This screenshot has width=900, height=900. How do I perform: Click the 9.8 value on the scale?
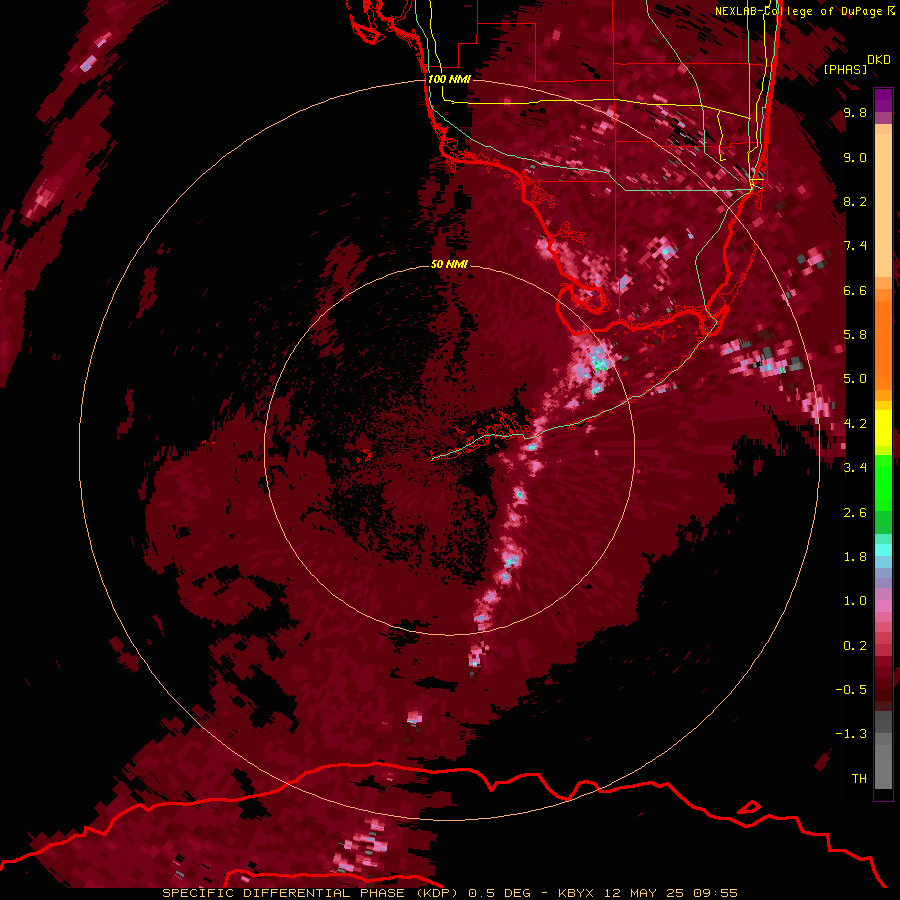click(x=855, y=113)
